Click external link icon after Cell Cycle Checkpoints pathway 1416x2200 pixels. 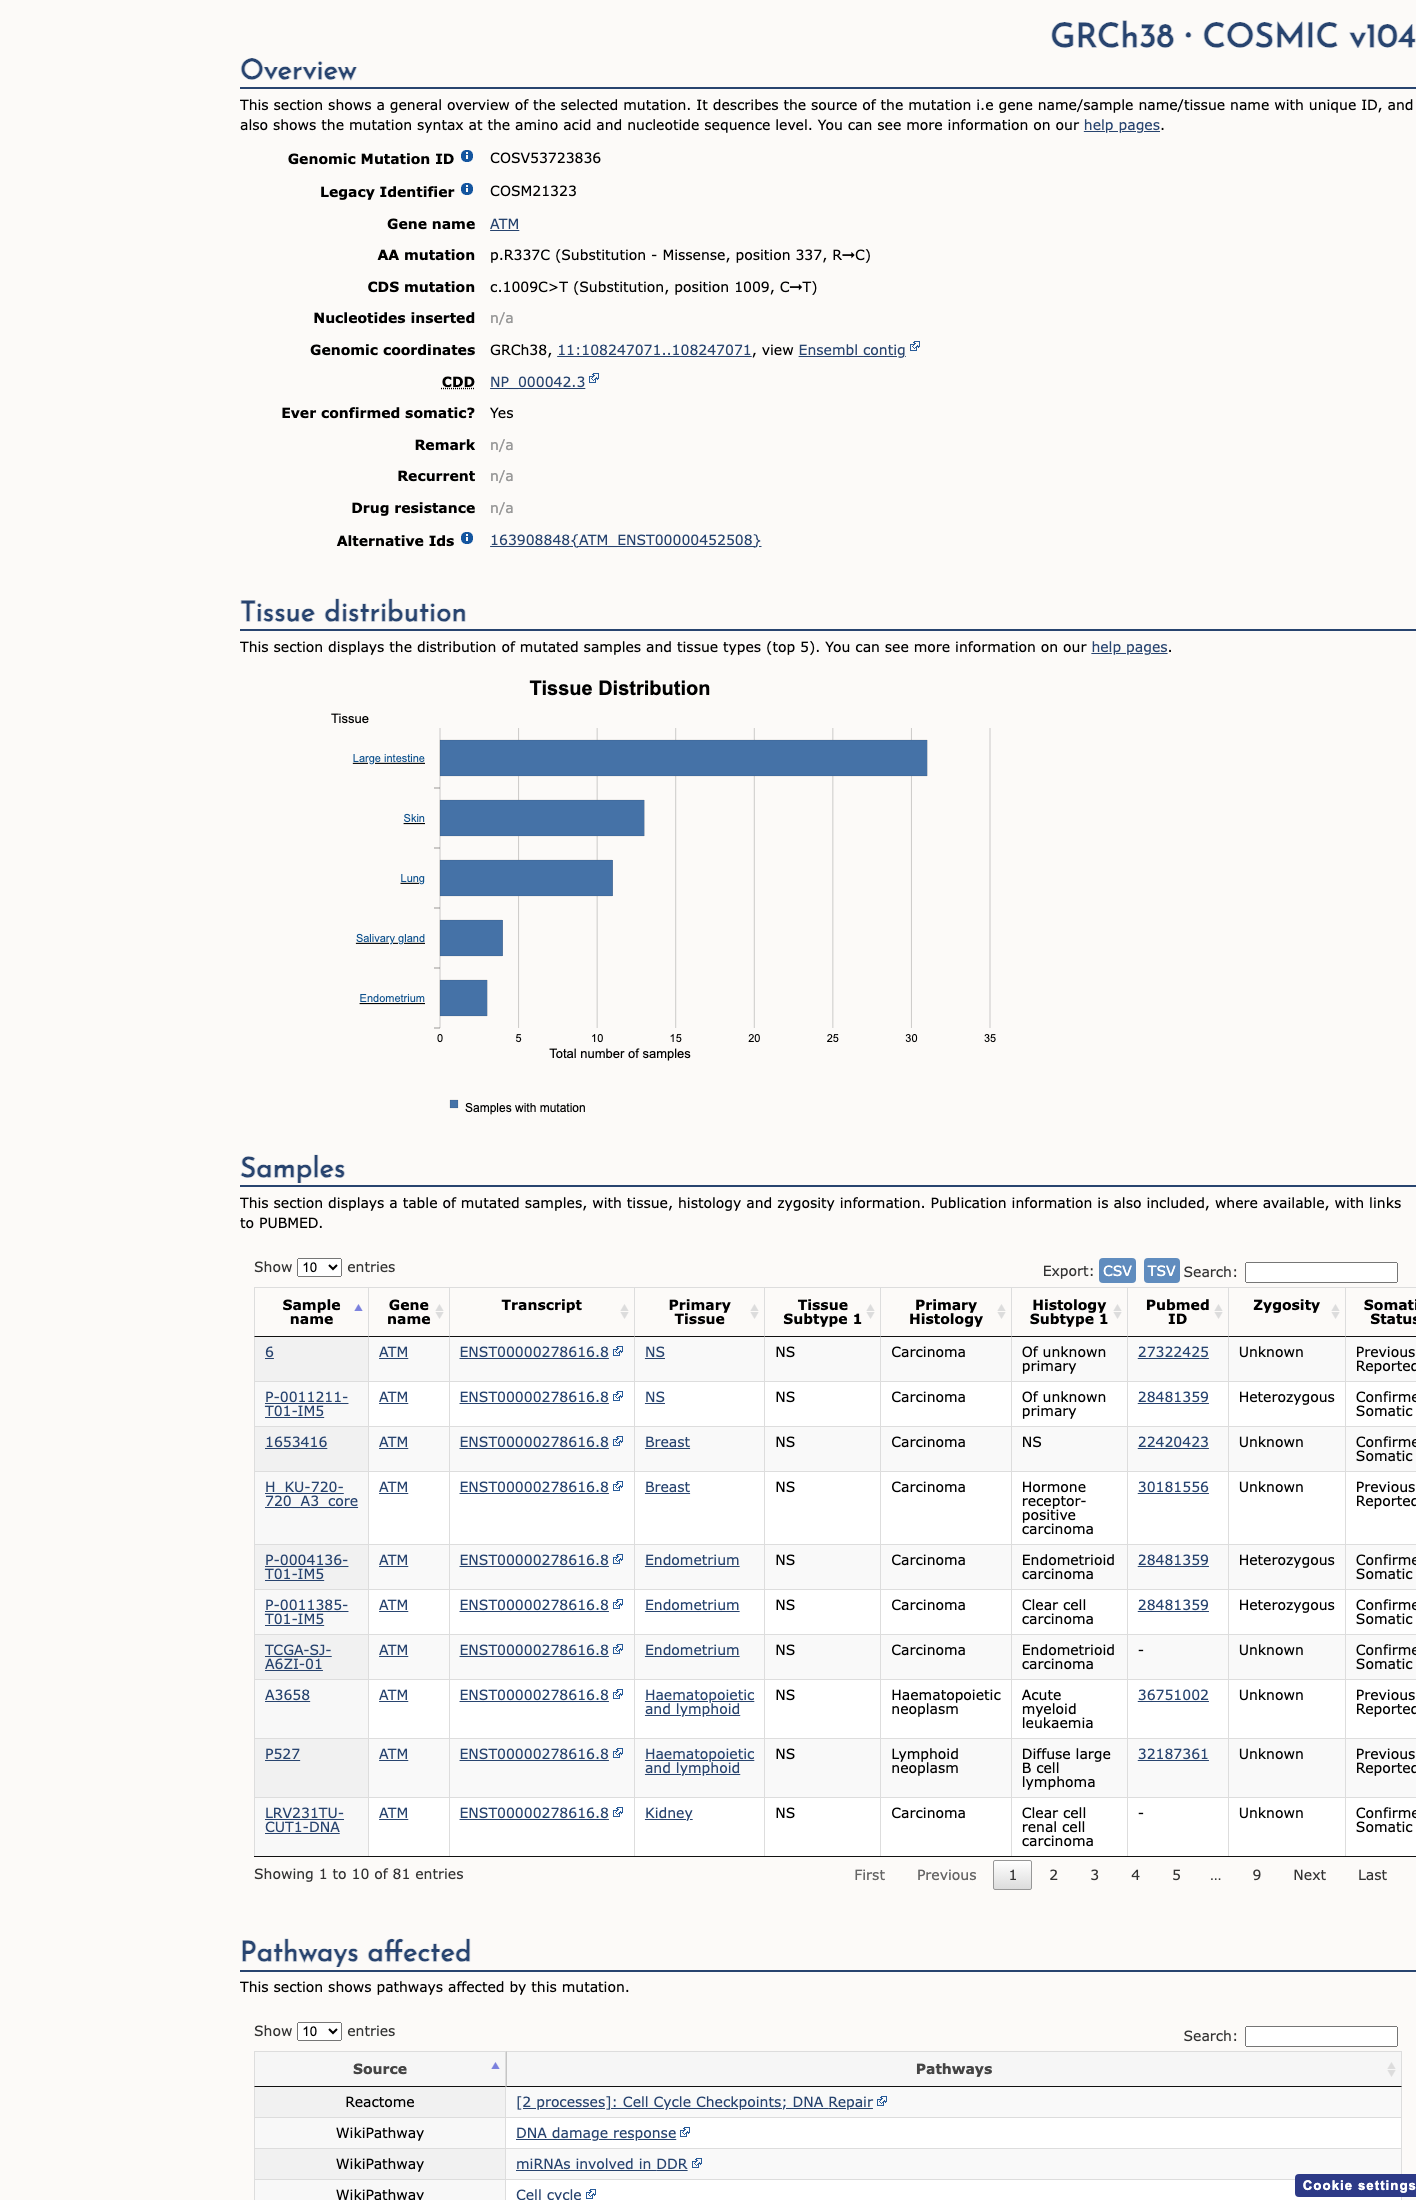pos(882,2101)
